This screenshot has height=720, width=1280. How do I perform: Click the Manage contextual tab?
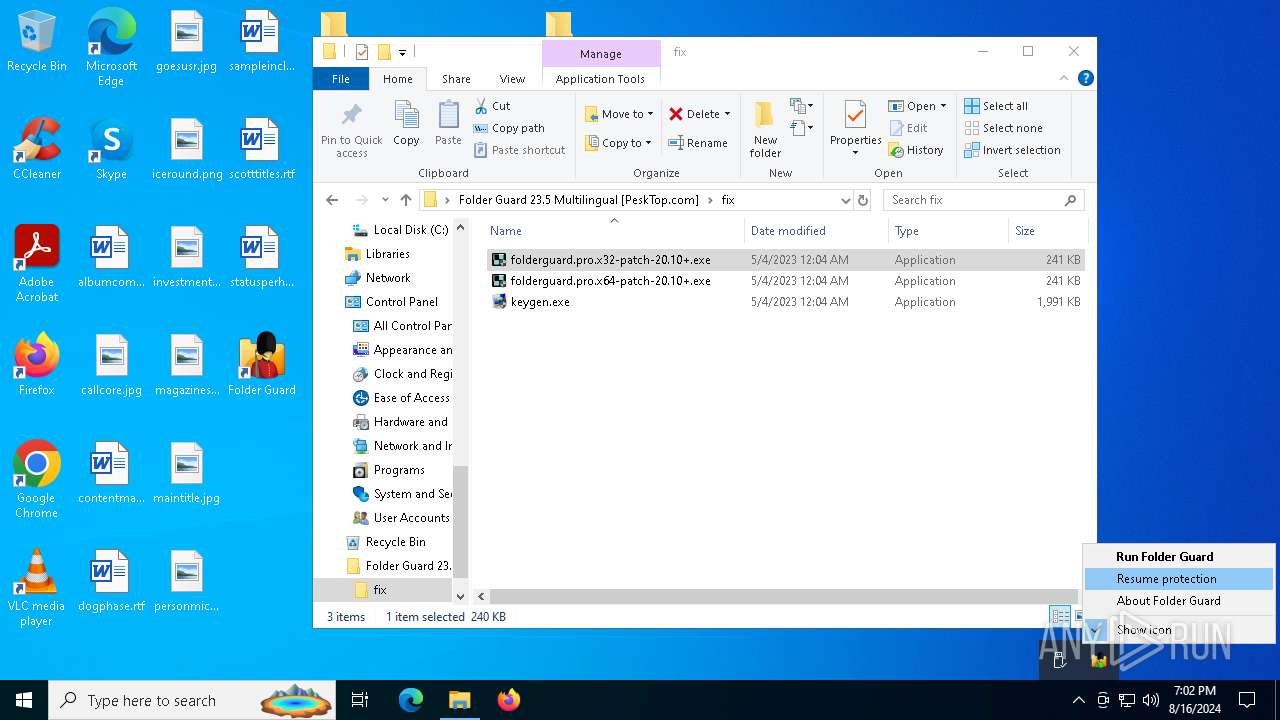pos(600,54)
